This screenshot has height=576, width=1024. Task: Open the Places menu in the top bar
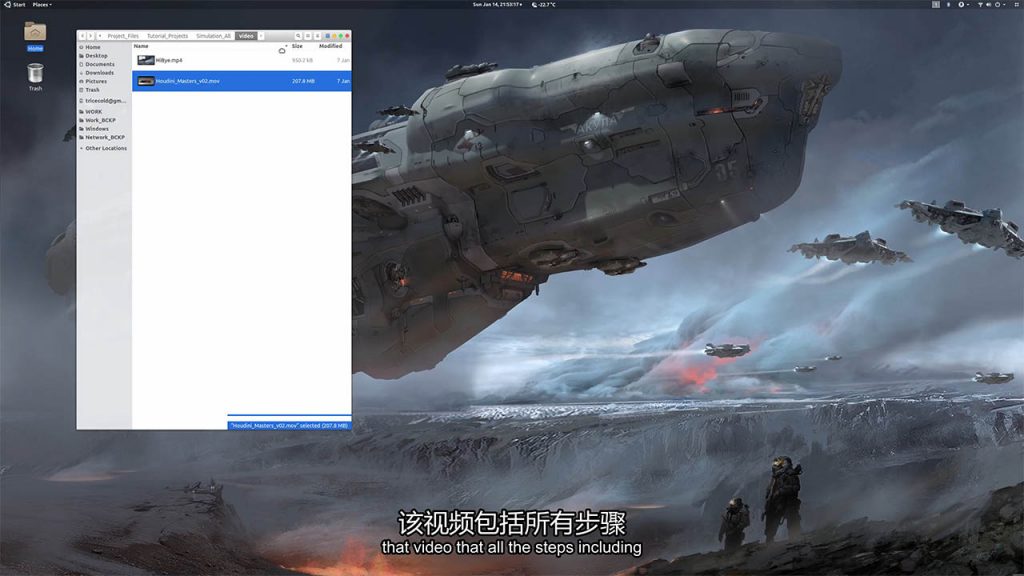(x=42, y=5)
